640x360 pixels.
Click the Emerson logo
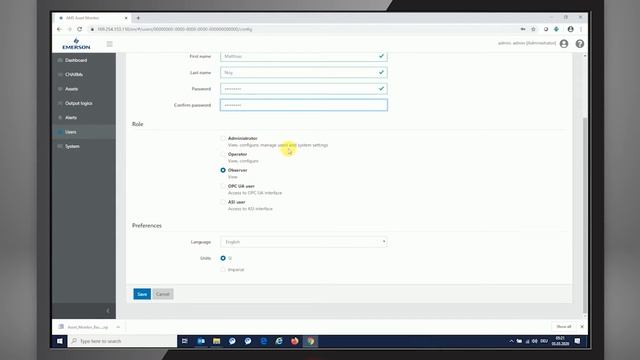pos(76,44)
